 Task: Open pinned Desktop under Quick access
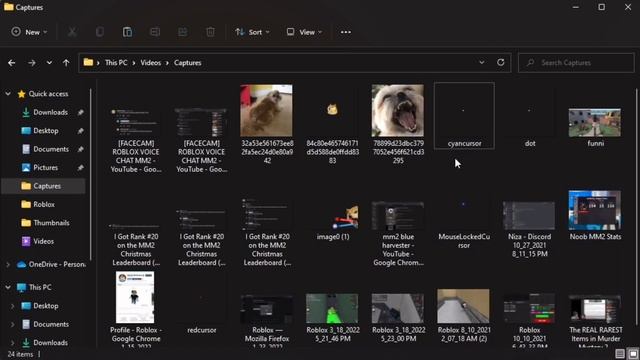point(46,131)
